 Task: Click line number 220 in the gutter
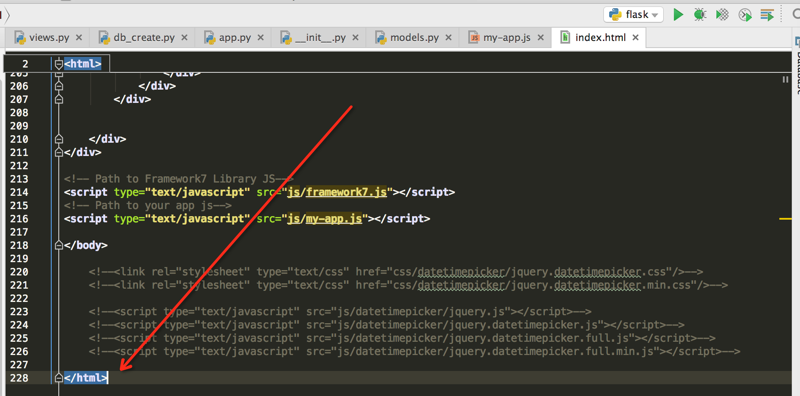pos(19,271)
